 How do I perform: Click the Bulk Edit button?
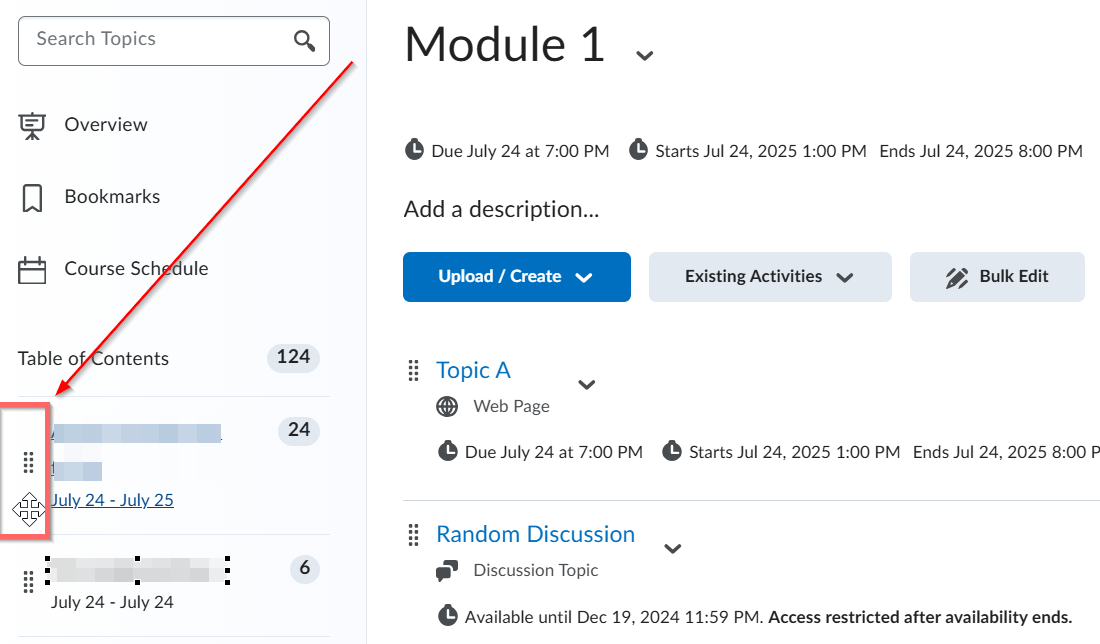998,277
